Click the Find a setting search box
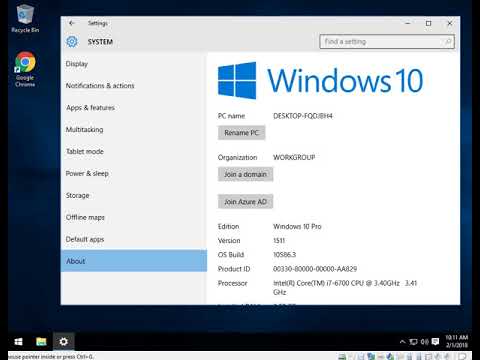 click(387, 42)
